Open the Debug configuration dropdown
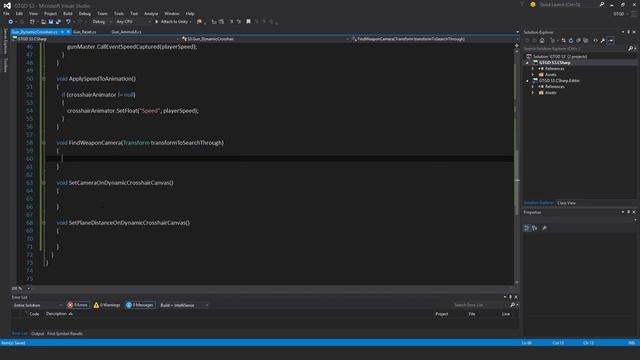 coord(102,22)
